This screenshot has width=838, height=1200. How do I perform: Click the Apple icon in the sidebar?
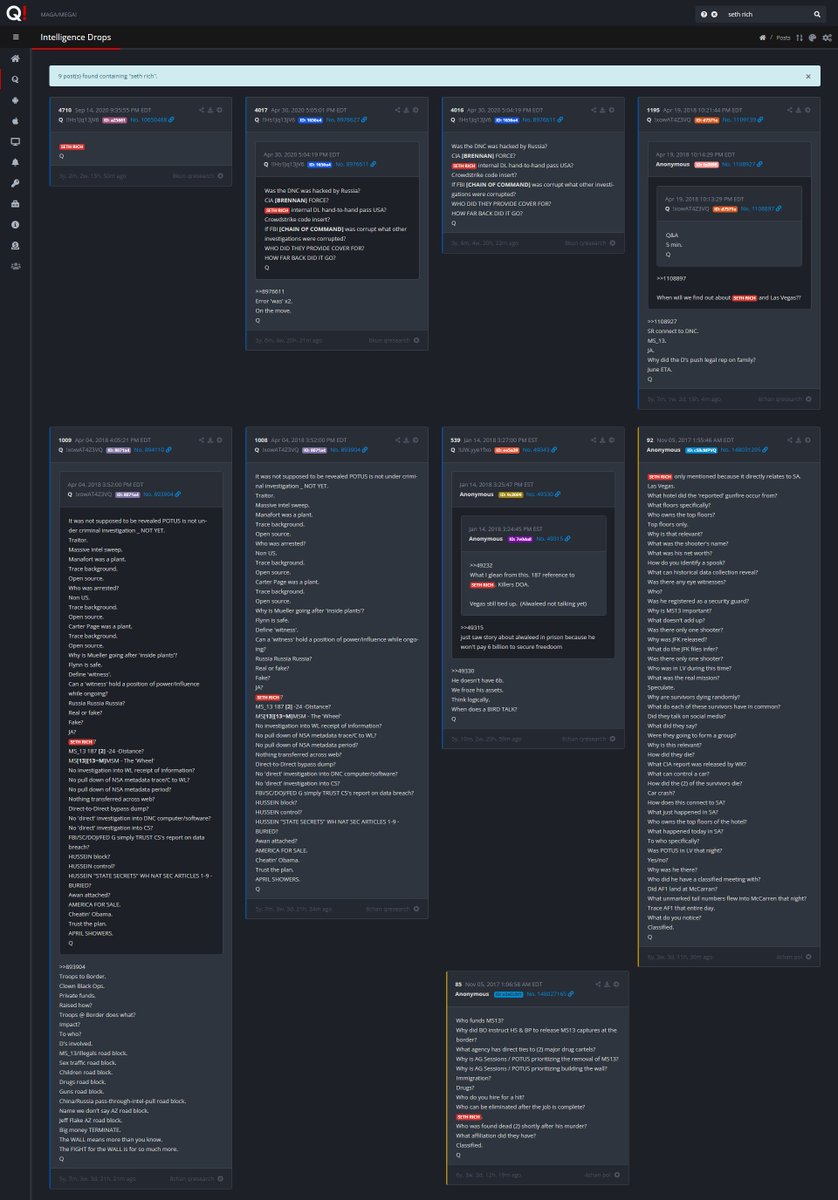[x=15, y=121]
